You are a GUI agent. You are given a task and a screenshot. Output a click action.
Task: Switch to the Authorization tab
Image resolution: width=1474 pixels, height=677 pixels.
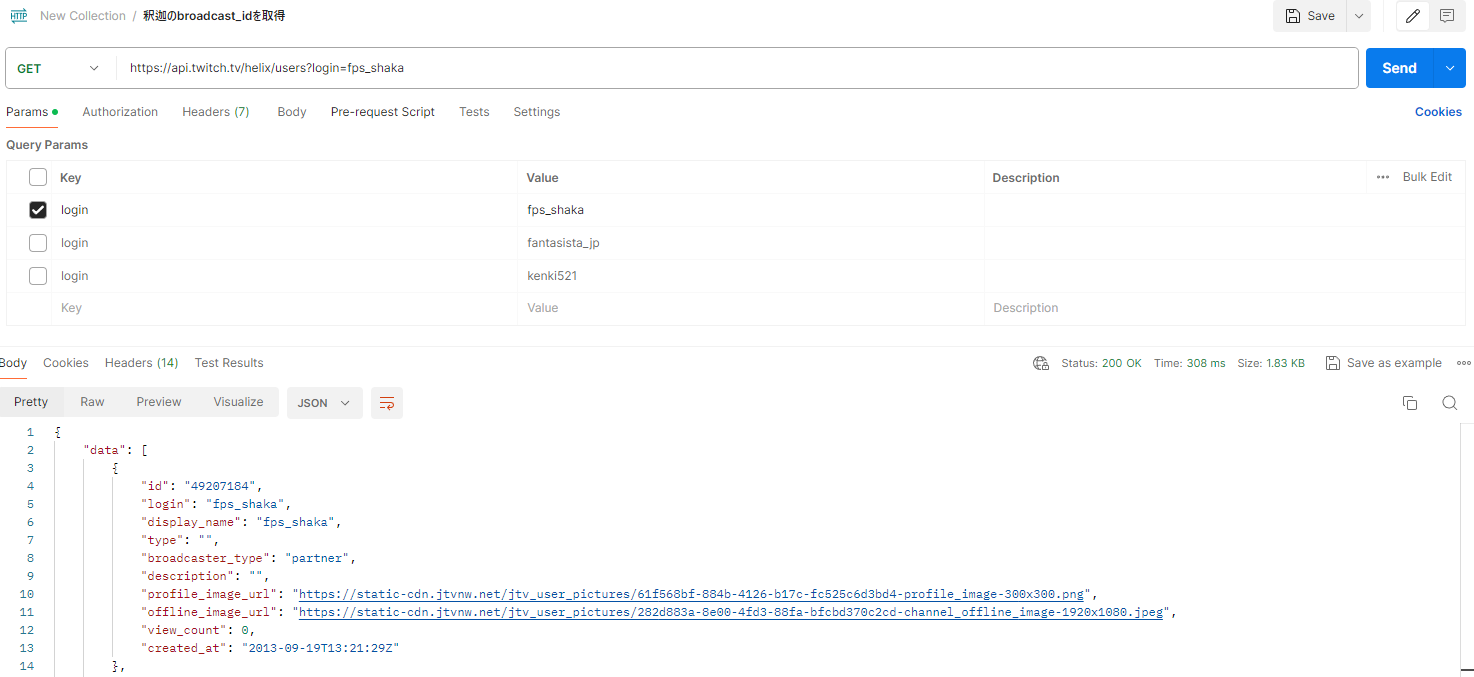click(120, 112)
